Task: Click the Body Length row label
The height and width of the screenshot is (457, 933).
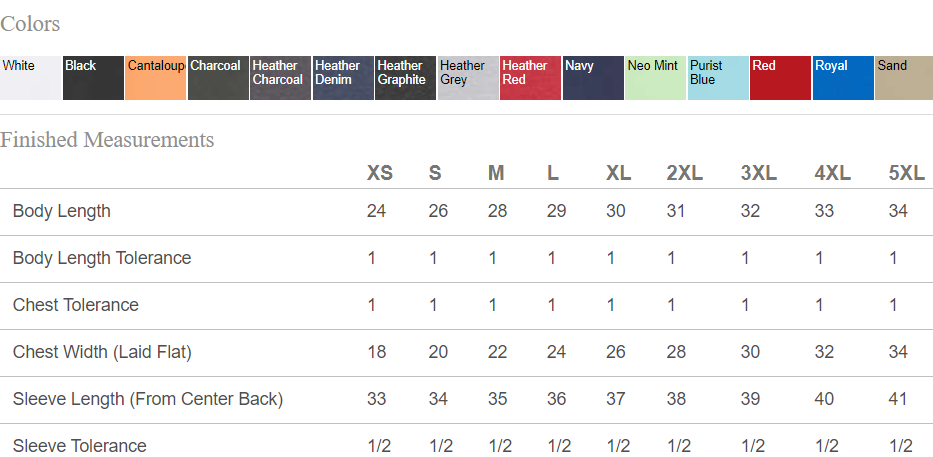Action: [x=62, y=211]
